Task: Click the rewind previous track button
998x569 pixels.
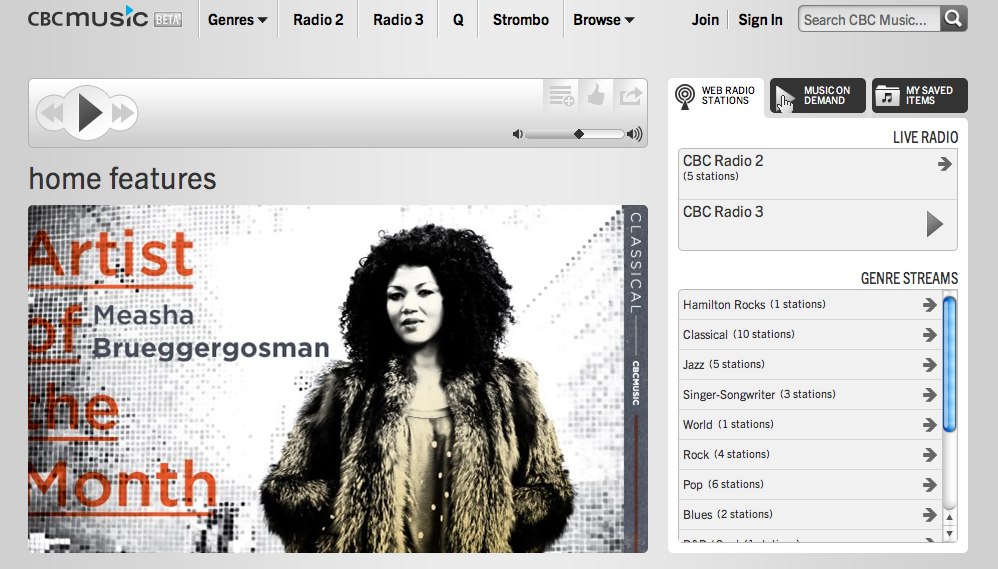Action: click(52, 113)
